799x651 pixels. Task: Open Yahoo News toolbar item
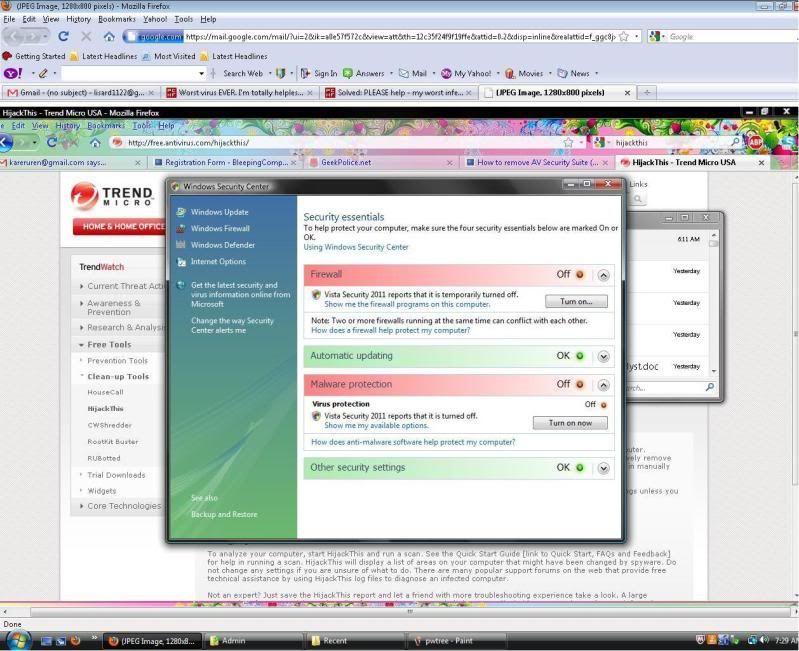coord(574,73)
